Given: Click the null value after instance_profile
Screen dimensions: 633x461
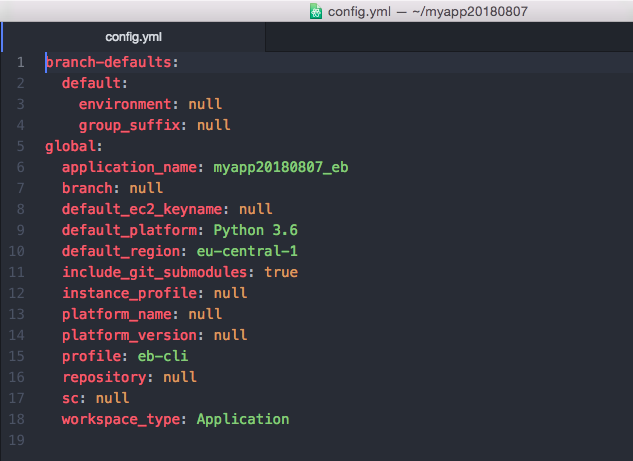Looking at the screenshot, I should (230, 293).
